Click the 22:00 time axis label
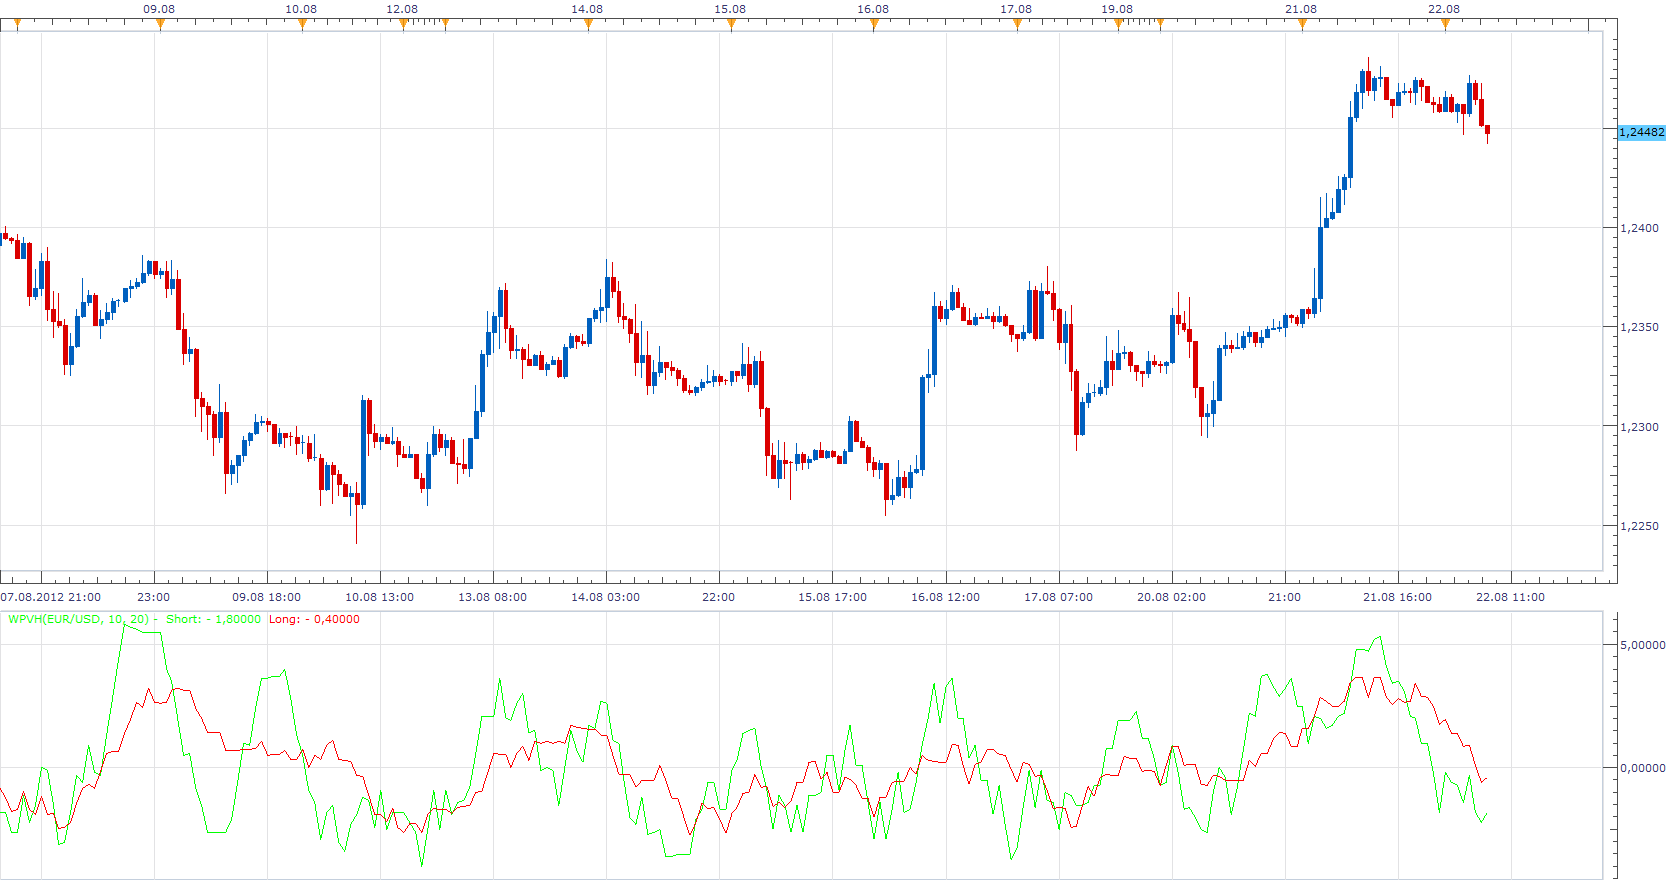The image size is (1674, 880). (x=718, y=597)
